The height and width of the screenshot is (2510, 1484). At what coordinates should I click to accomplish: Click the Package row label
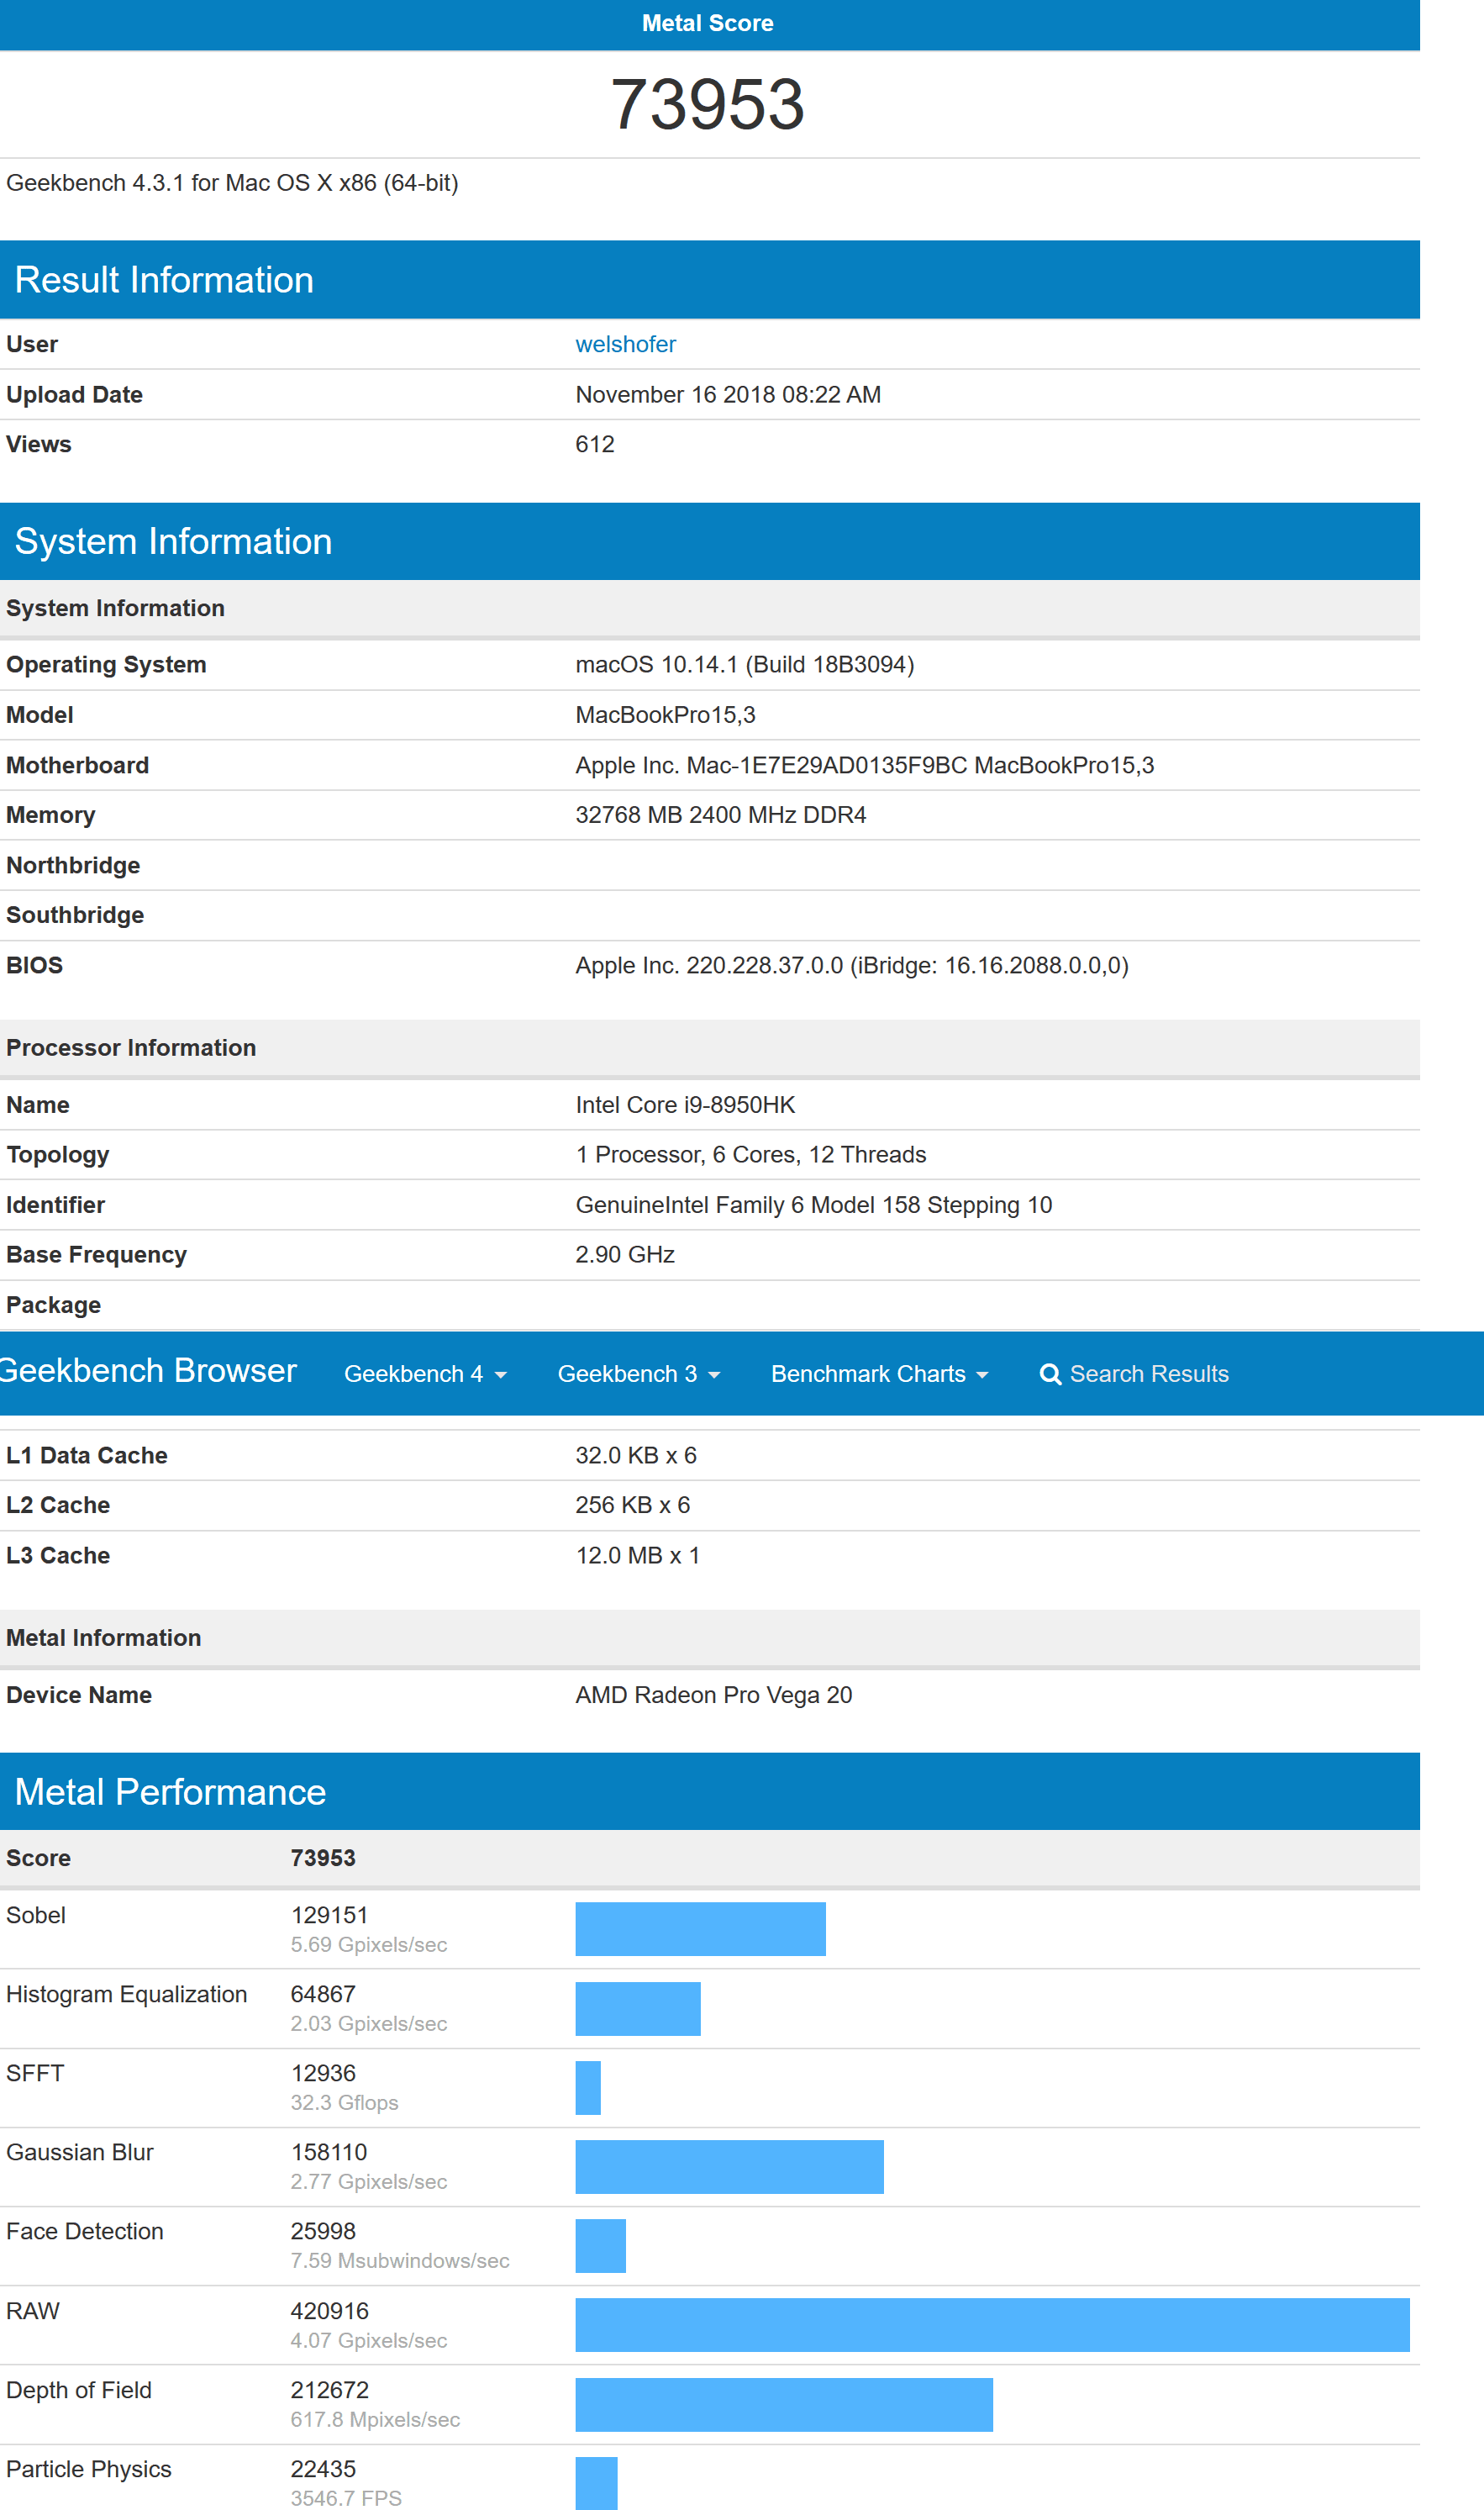[x=54, y=1305]
